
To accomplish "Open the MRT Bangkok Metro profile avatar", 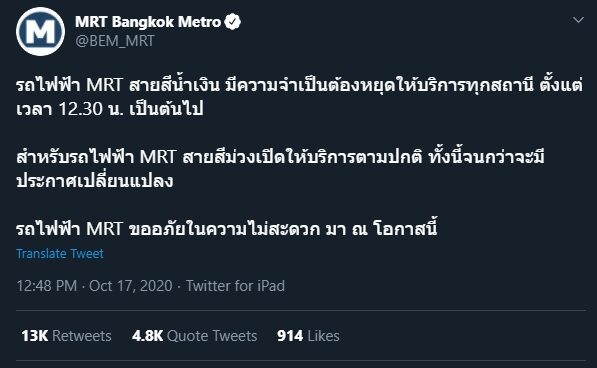I will tap(40, 32).
